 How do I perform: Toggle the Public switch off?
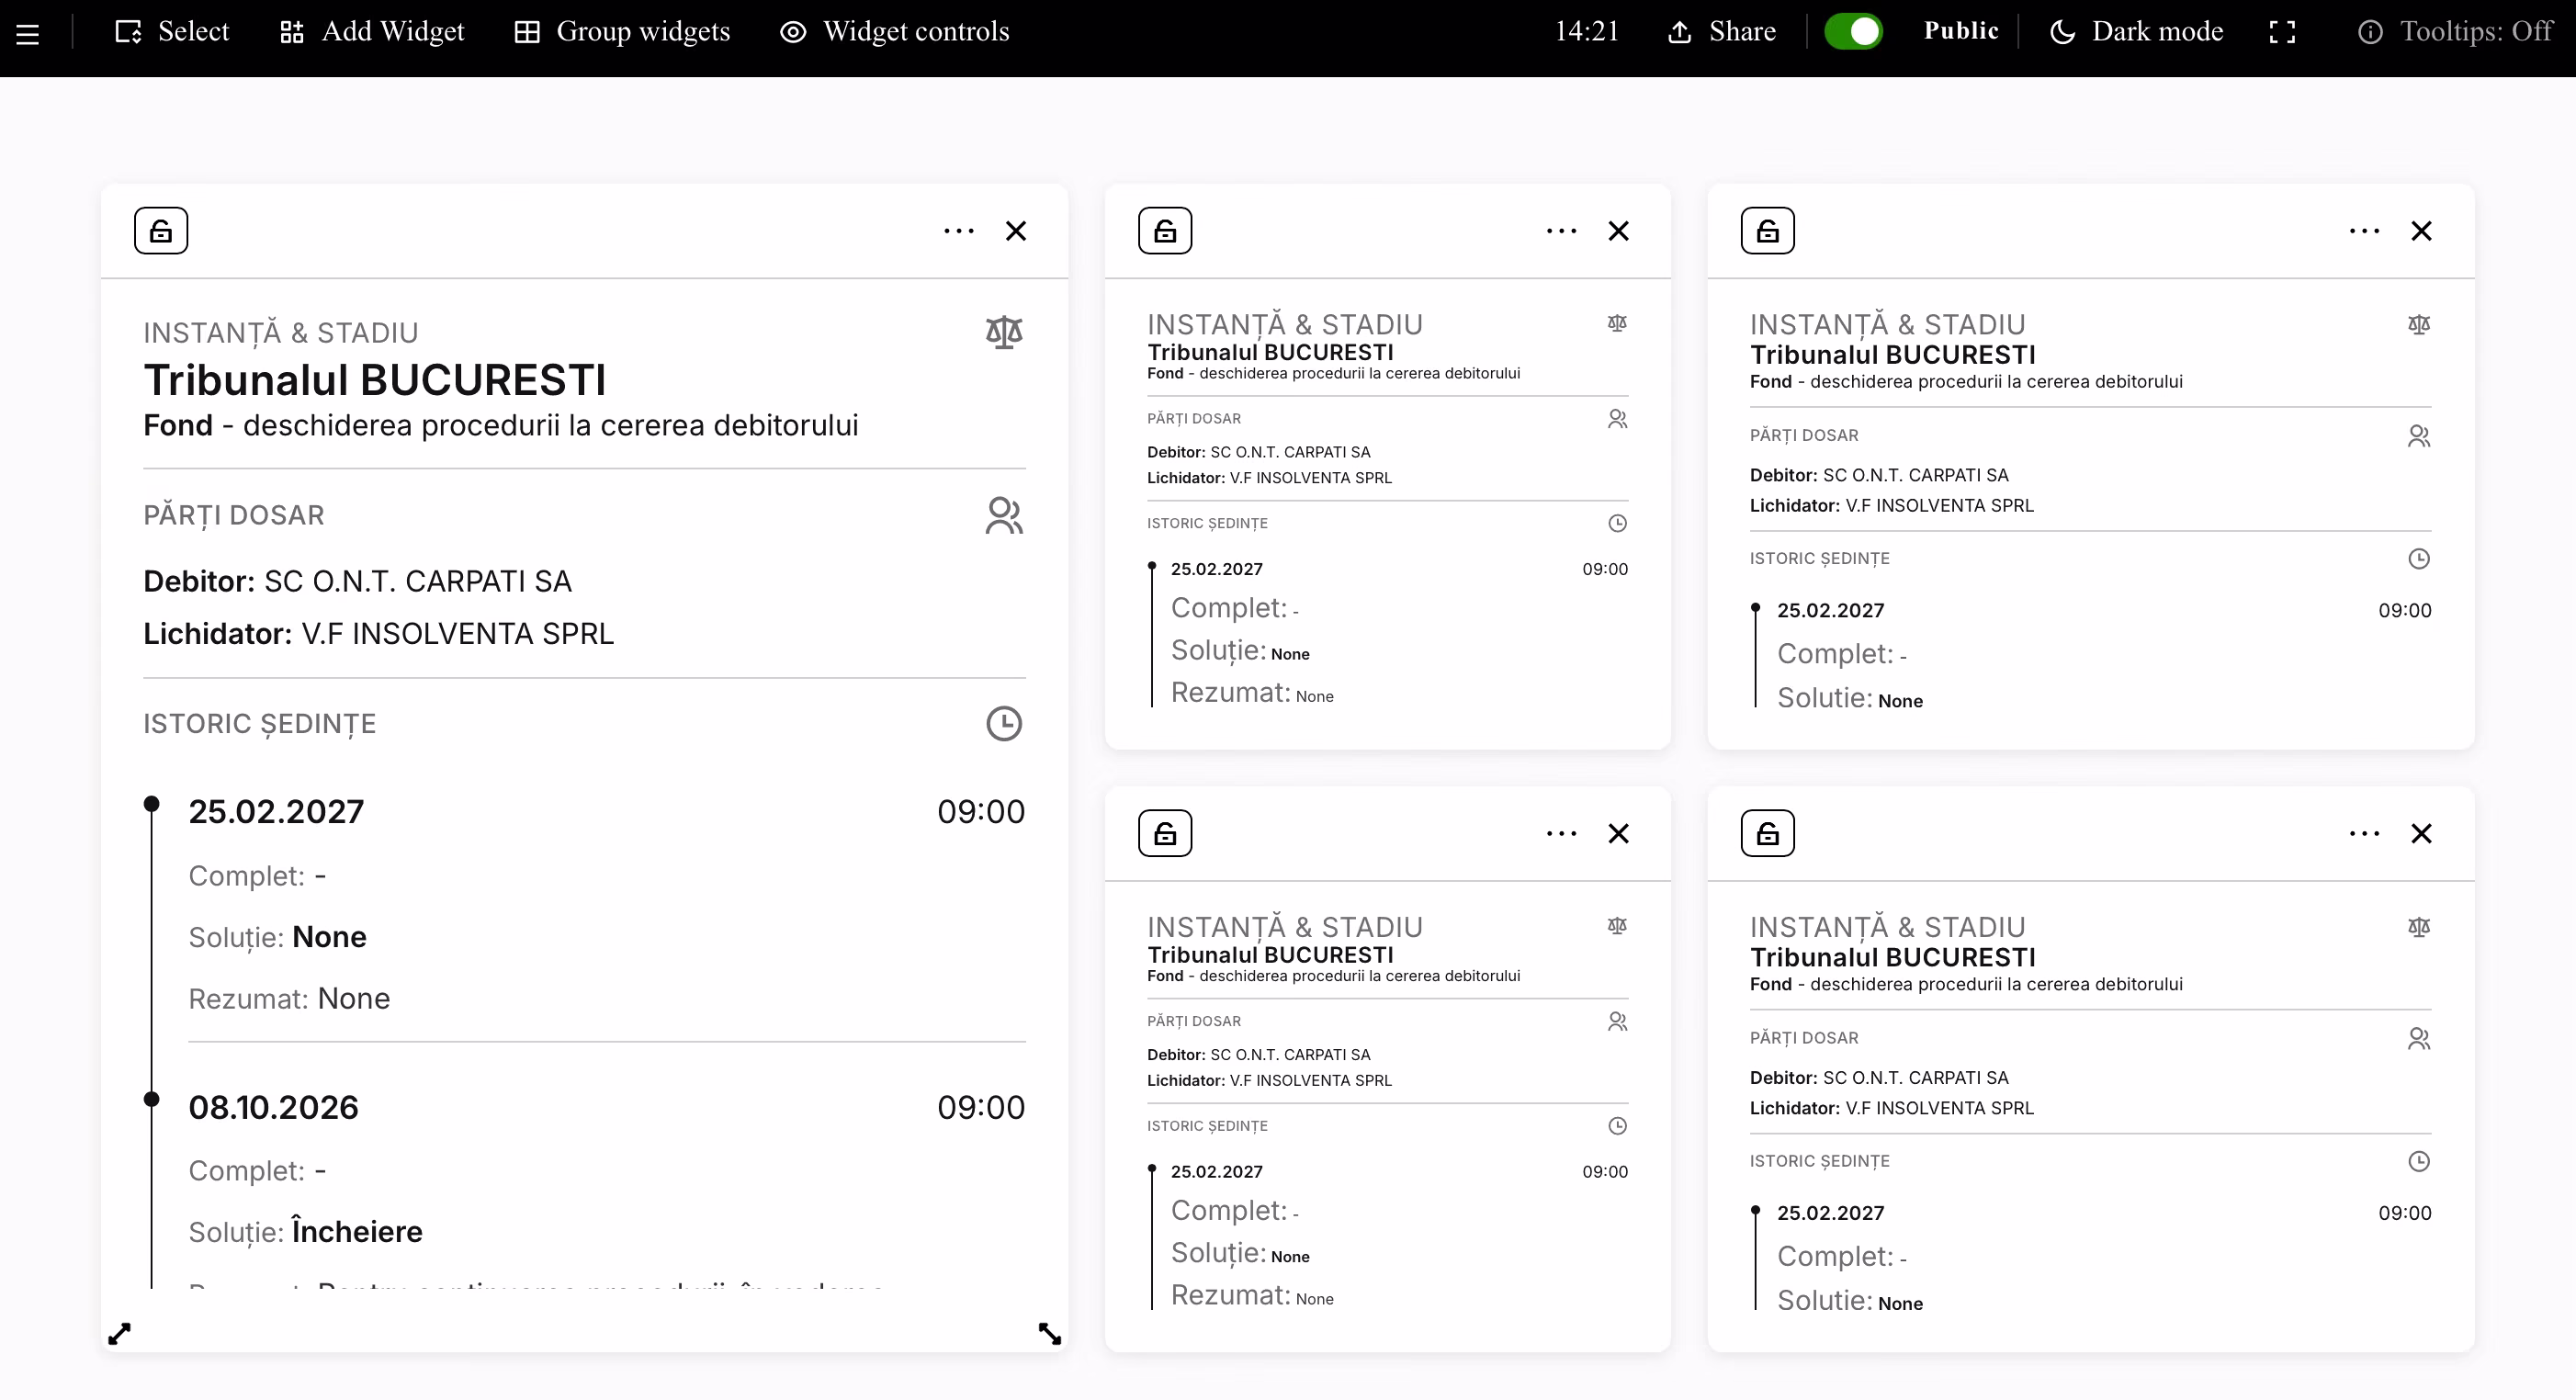click(x=1853, y=32)
